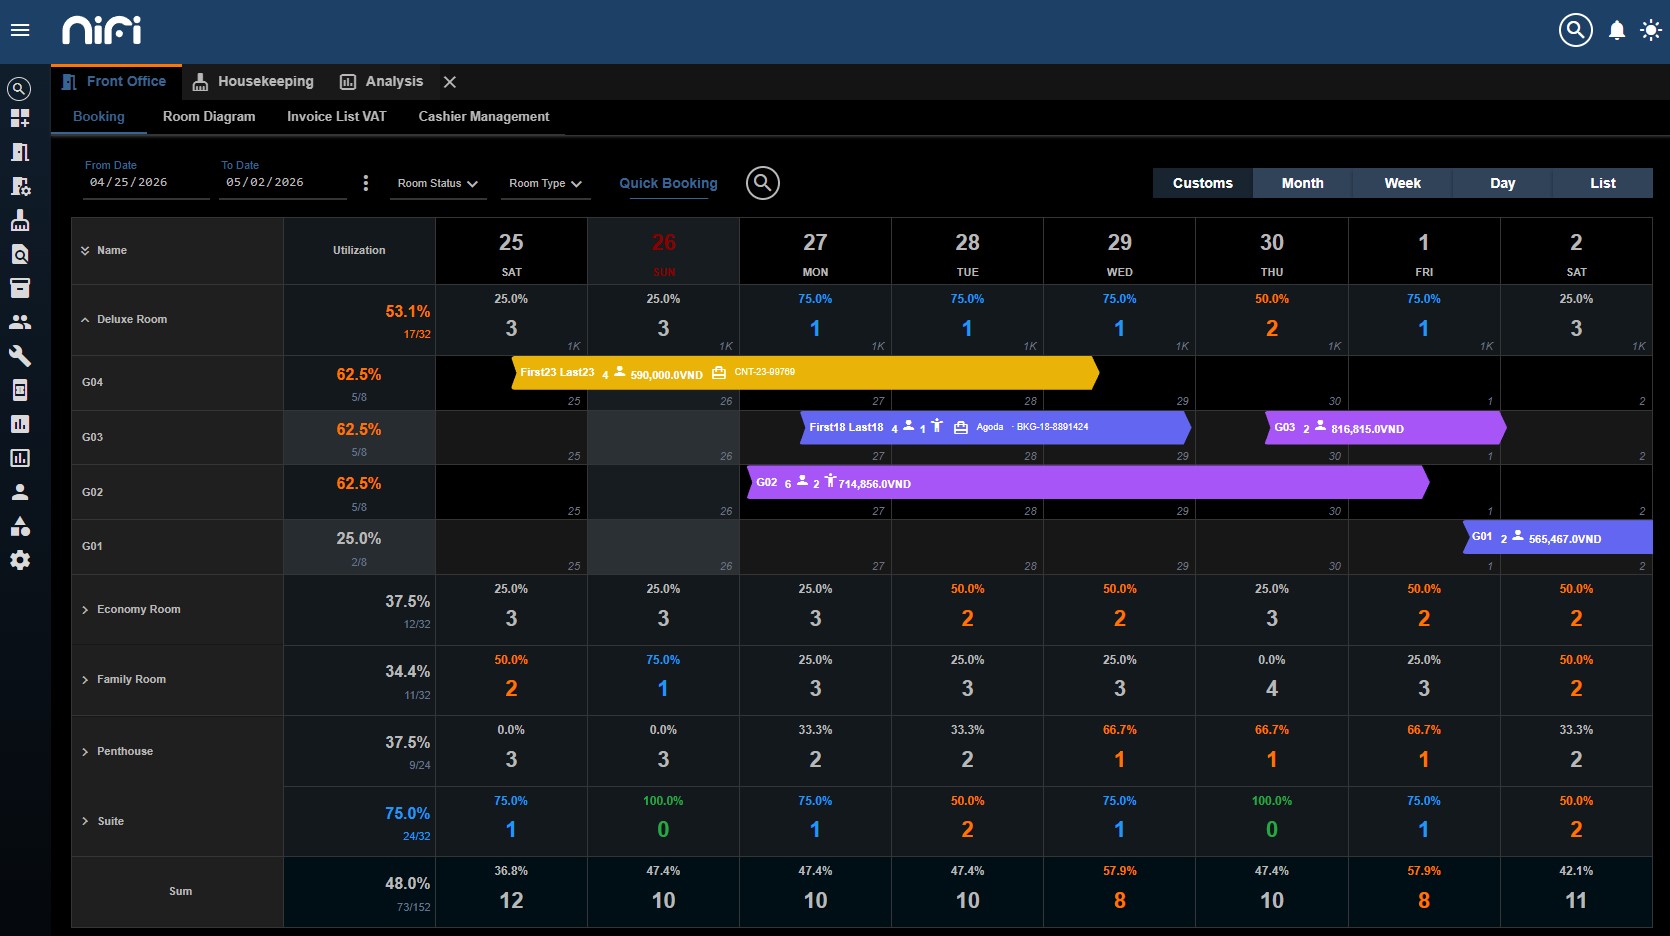Click the search icon in top header
The height and width of the screenshot is (936, 1670).
coord(1576,30)
